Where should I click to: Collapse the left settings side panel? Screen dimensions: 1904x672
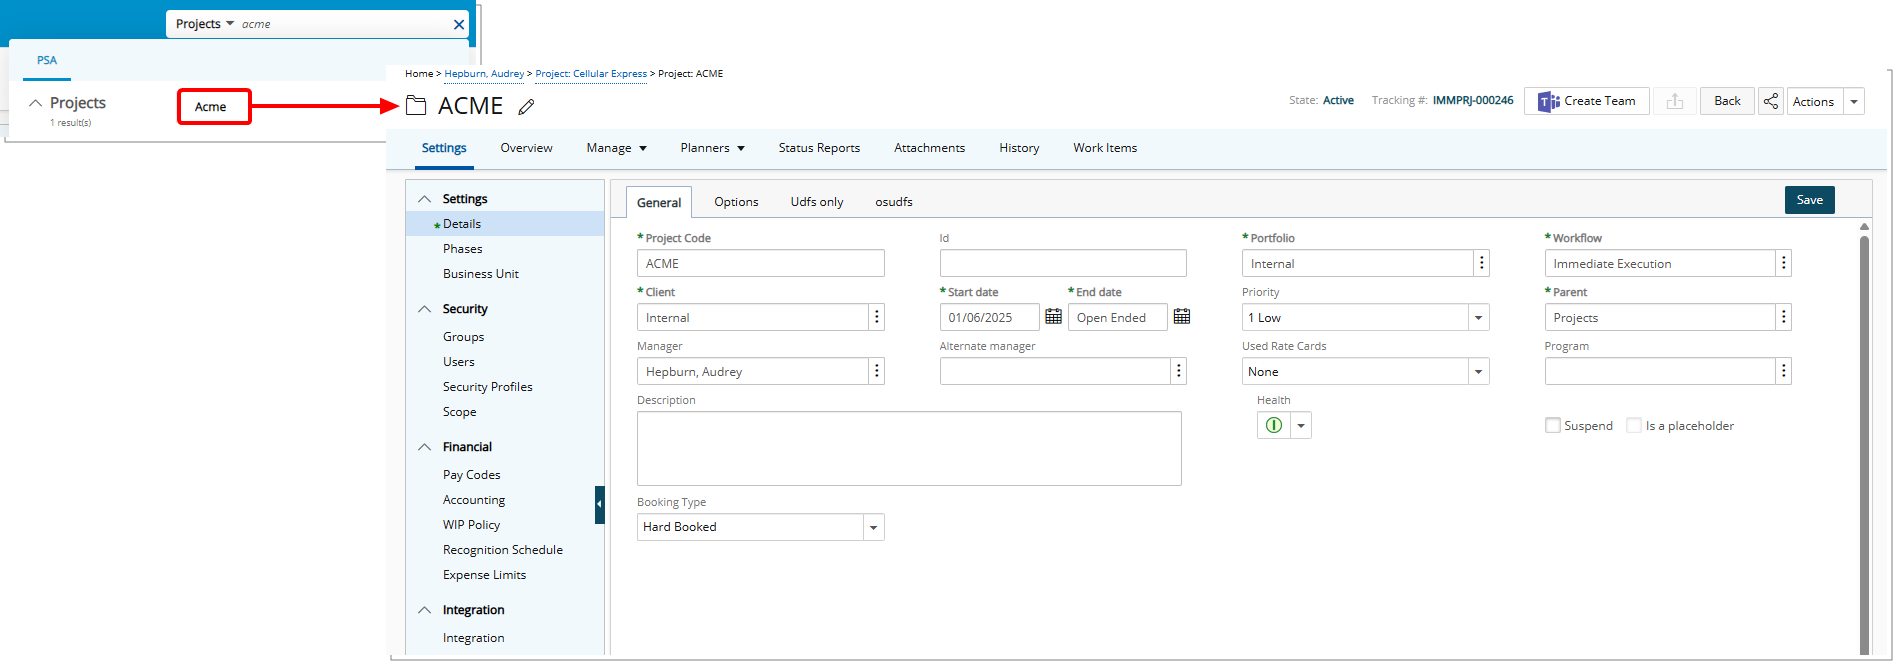pos(599,504)
